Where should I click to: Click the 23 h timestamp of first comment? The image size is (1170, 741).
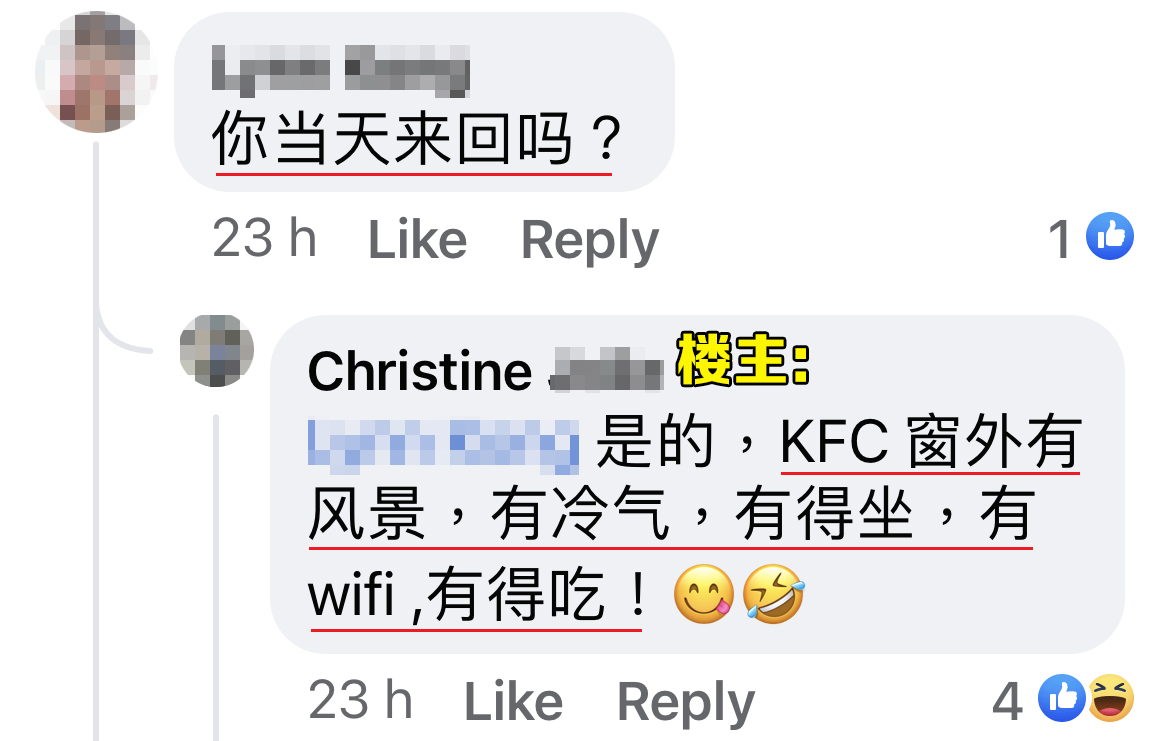(x=264, y=238)
